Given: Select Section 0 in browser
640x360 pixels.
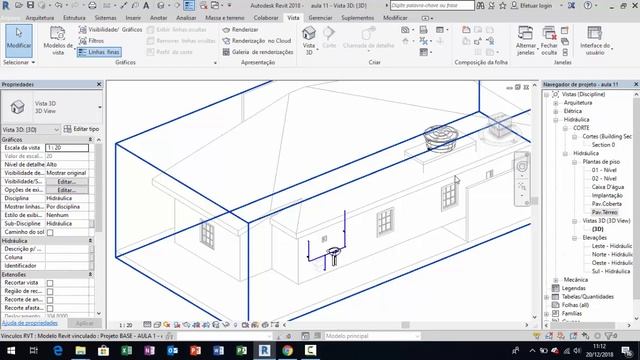Looking at the screenshot, I should tap(603, 145).
